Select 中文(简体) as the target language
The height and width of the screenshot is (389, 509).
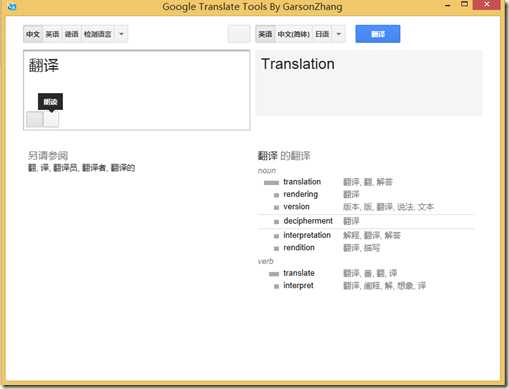(x=294, y=34)
